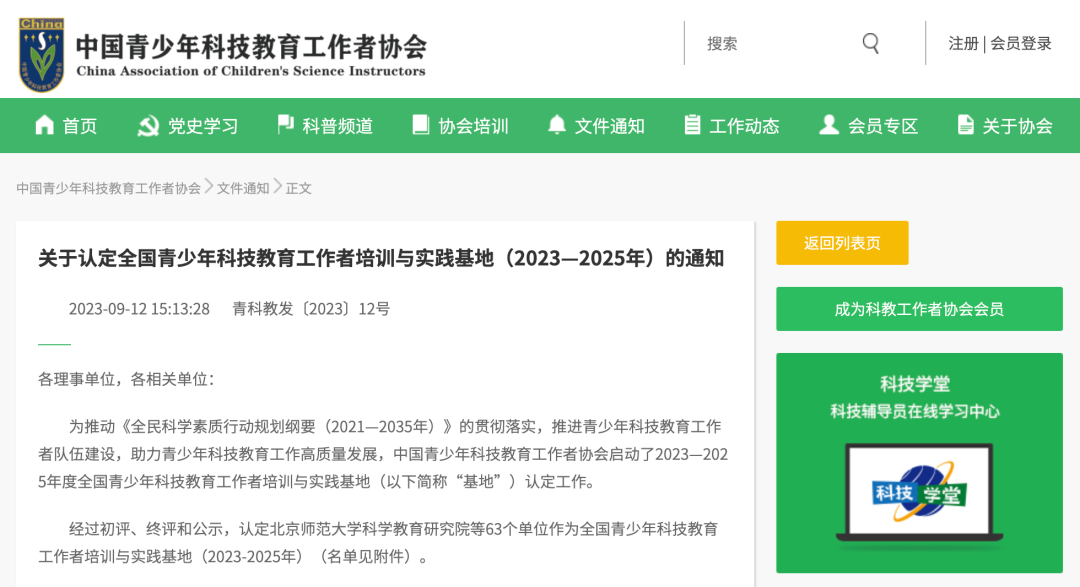
Task: Click the paragraph beginning 经过初评、终评和公示
Action: 378,542
